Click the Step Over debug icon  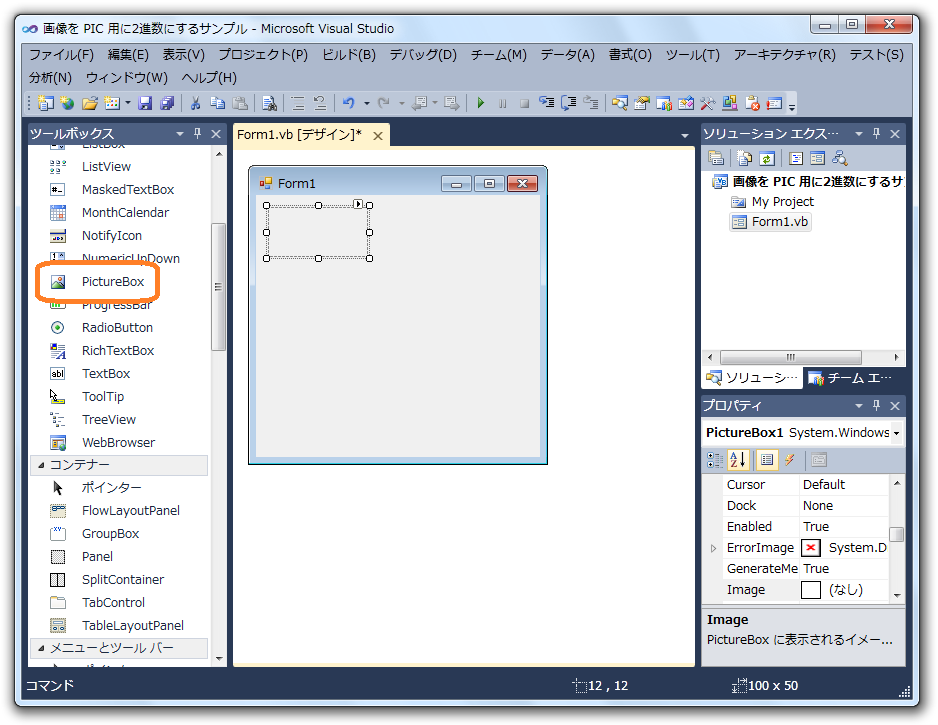(x=568, y=103)
